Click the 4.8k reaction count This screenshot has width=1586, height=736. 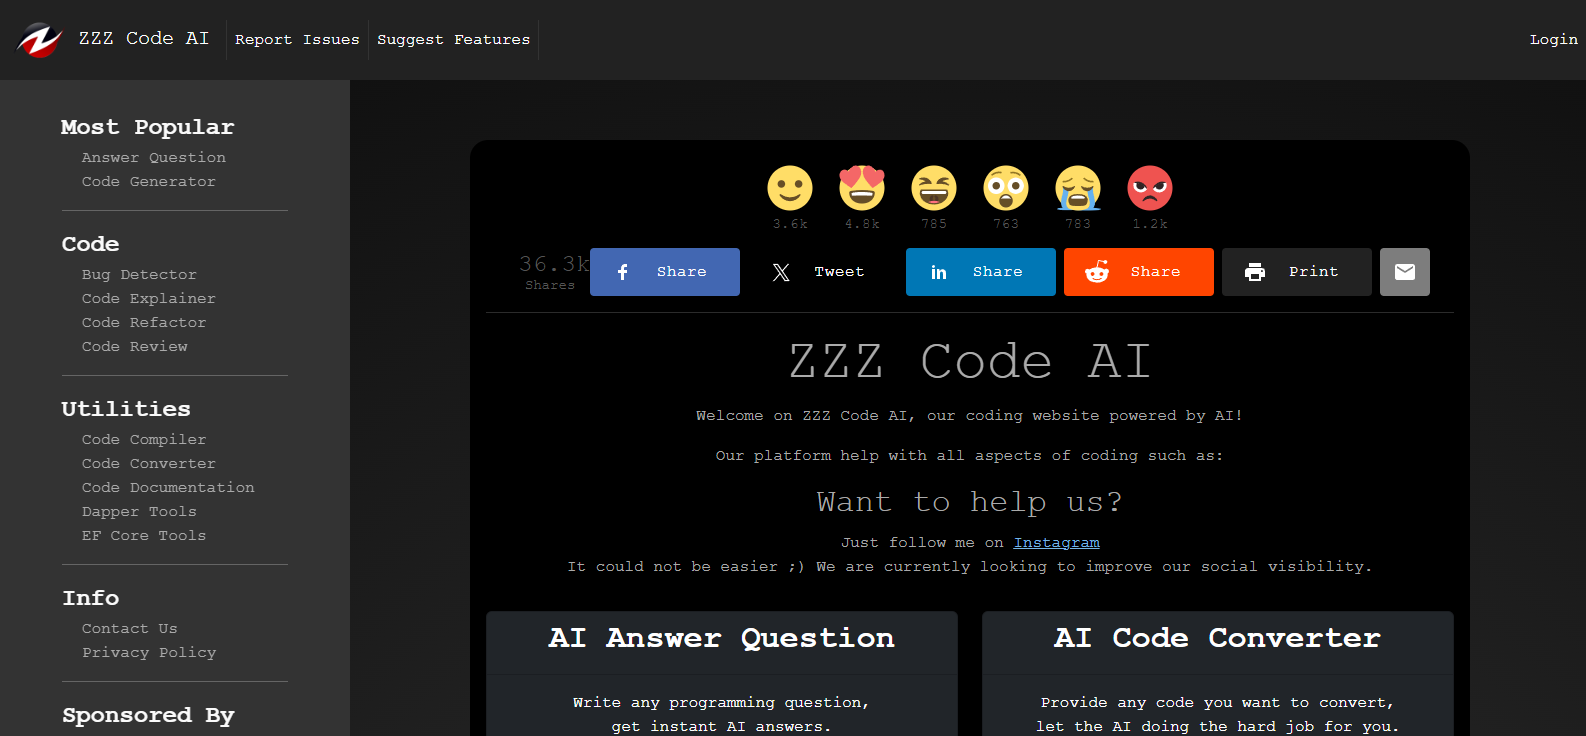pos(862,224)
